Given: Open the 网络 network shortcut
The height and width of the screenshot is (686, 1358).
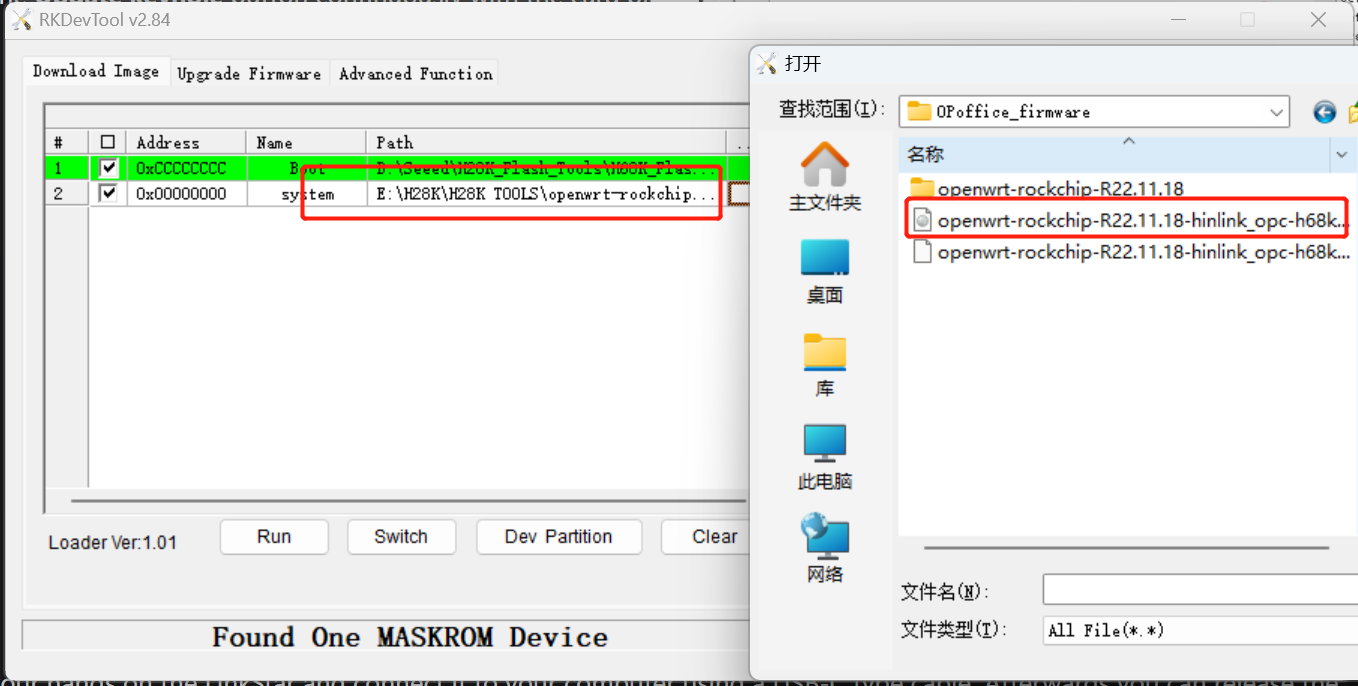Looking at the screenshot, I should click(824, 548).
